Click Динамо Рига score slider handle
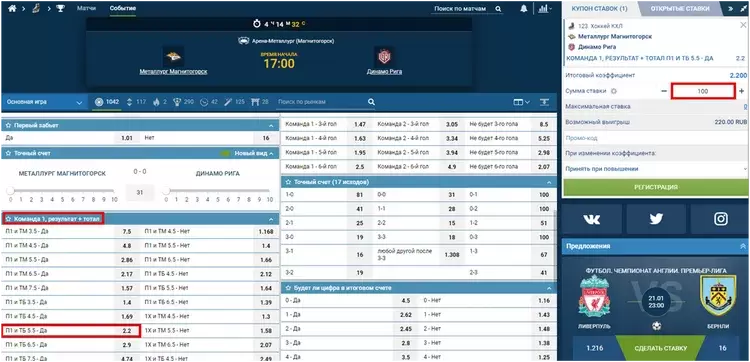750x362 pixels. tap(166, 191)
